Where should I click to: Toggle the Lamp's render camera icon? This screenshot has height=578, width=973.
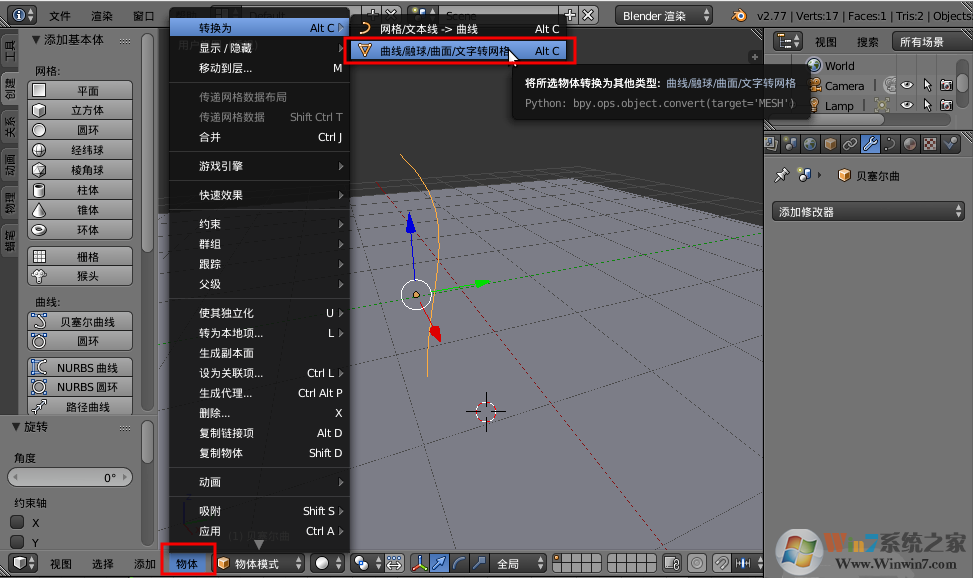click(946, 105)
